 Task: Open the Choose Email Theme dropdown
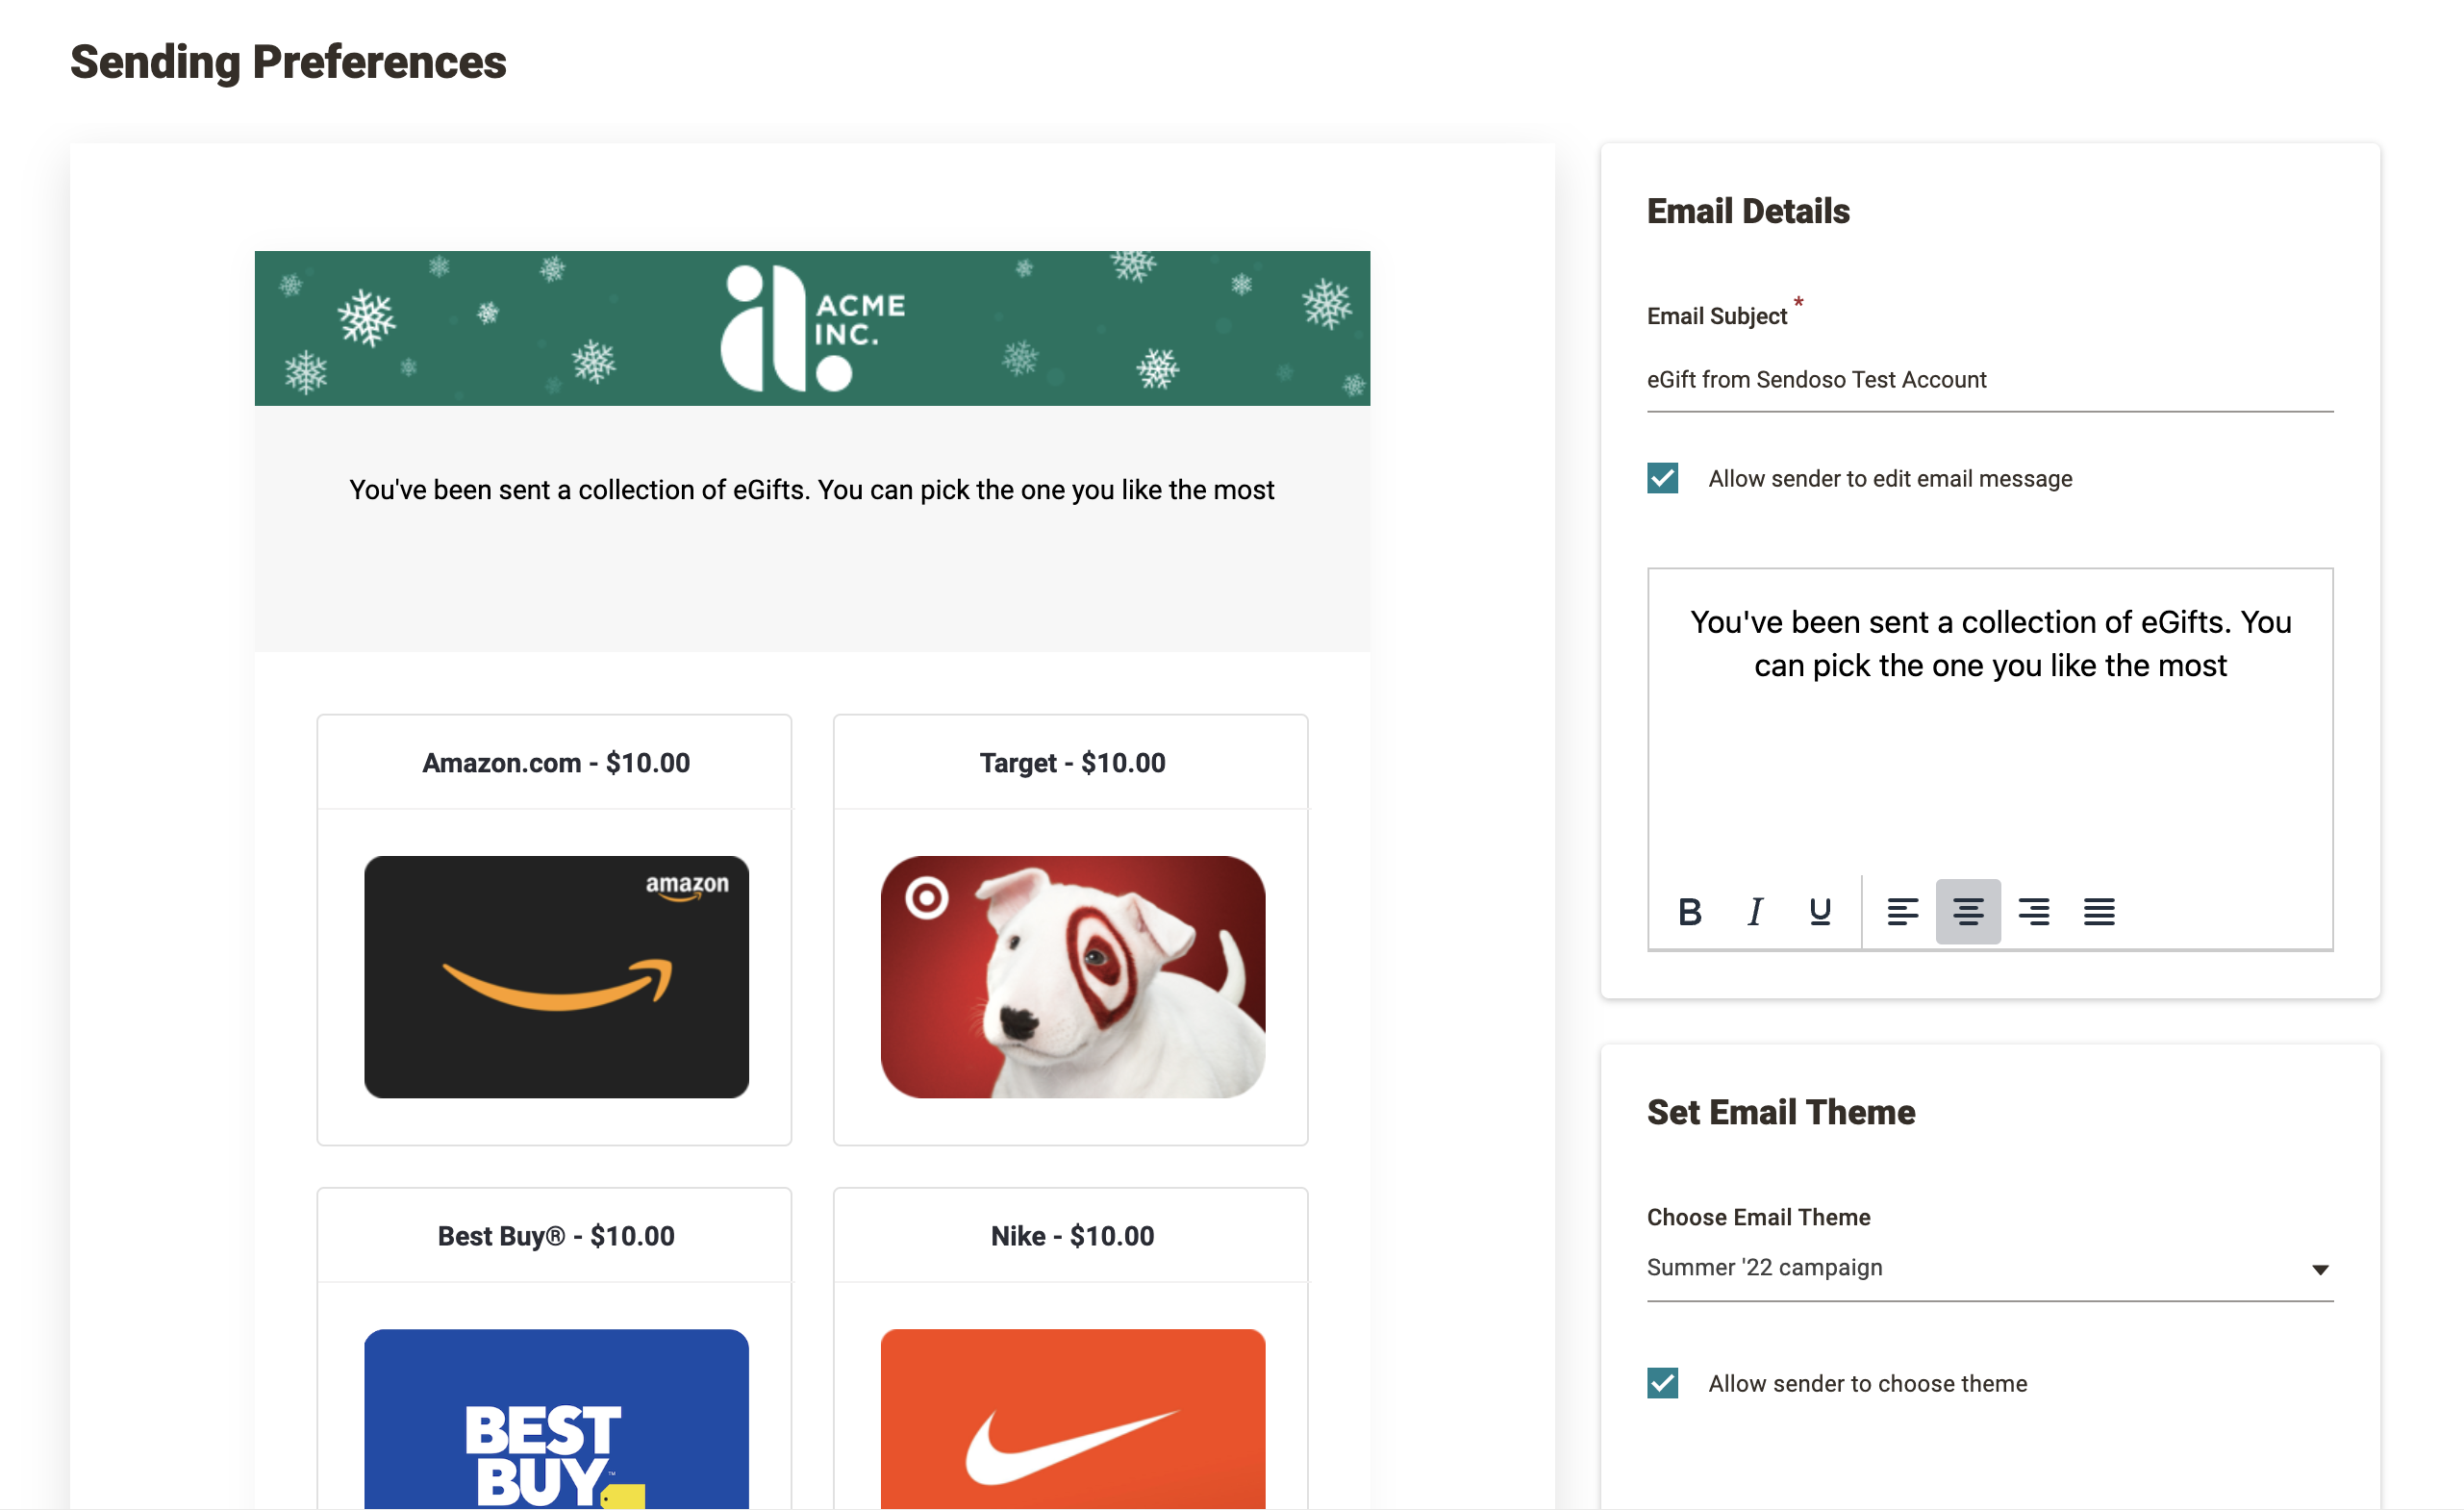1990,1268
